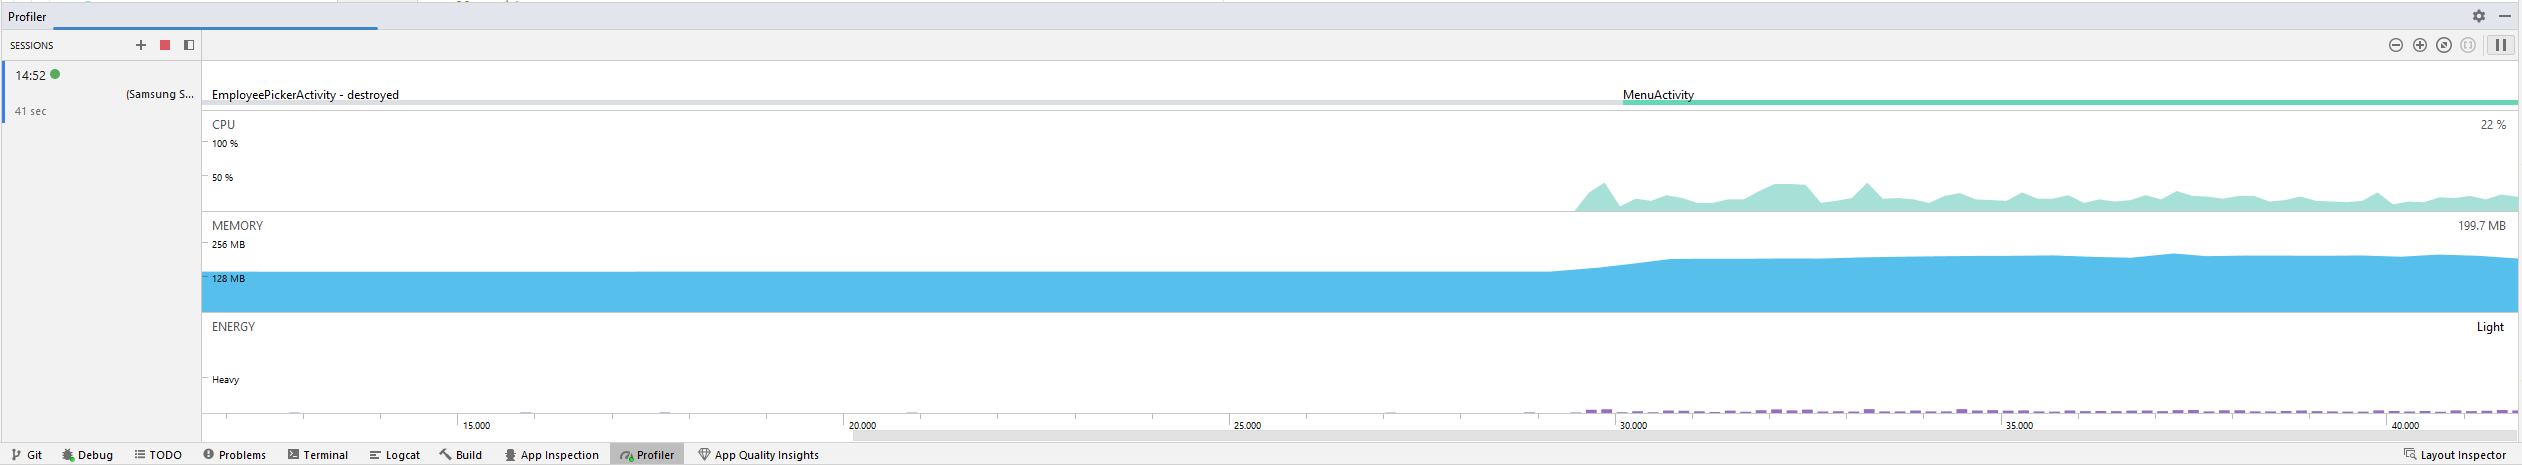The width and height of the screenshot is (2522, 465).
Task: Click the 15.000 timeline mark
Action: (477, 426)
